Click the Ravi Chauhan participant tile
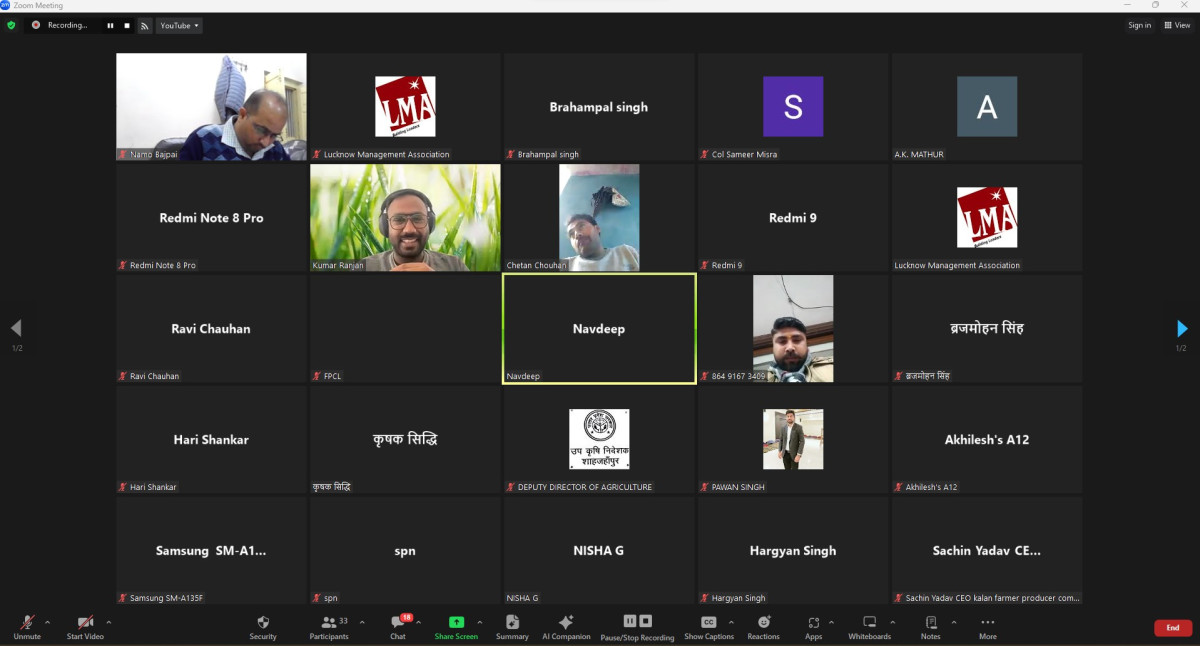1200x646 pixels. [211, 329]
